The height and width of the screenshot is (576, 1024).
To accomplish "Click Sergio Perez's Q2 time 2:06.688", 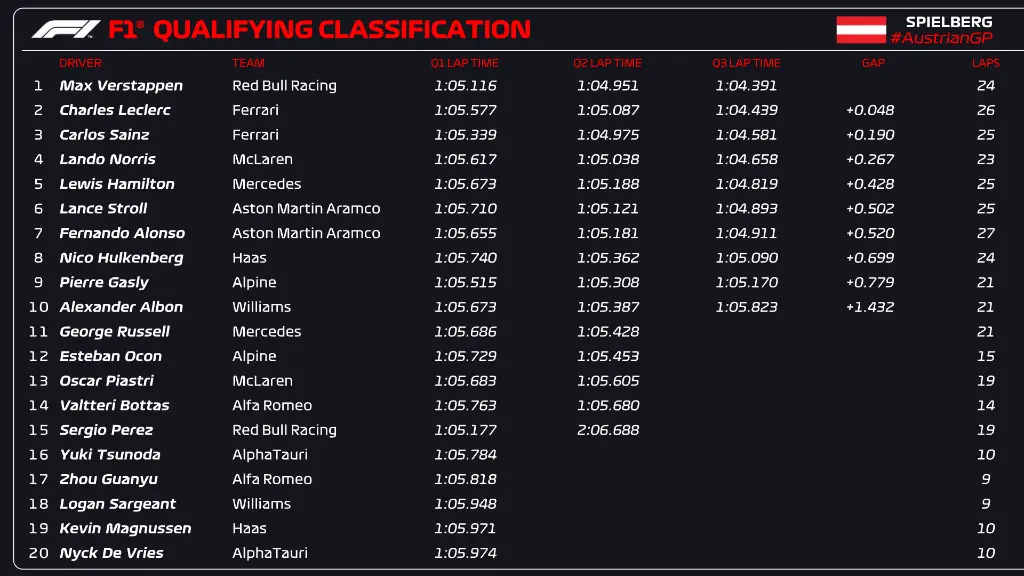I will (607, 430).
